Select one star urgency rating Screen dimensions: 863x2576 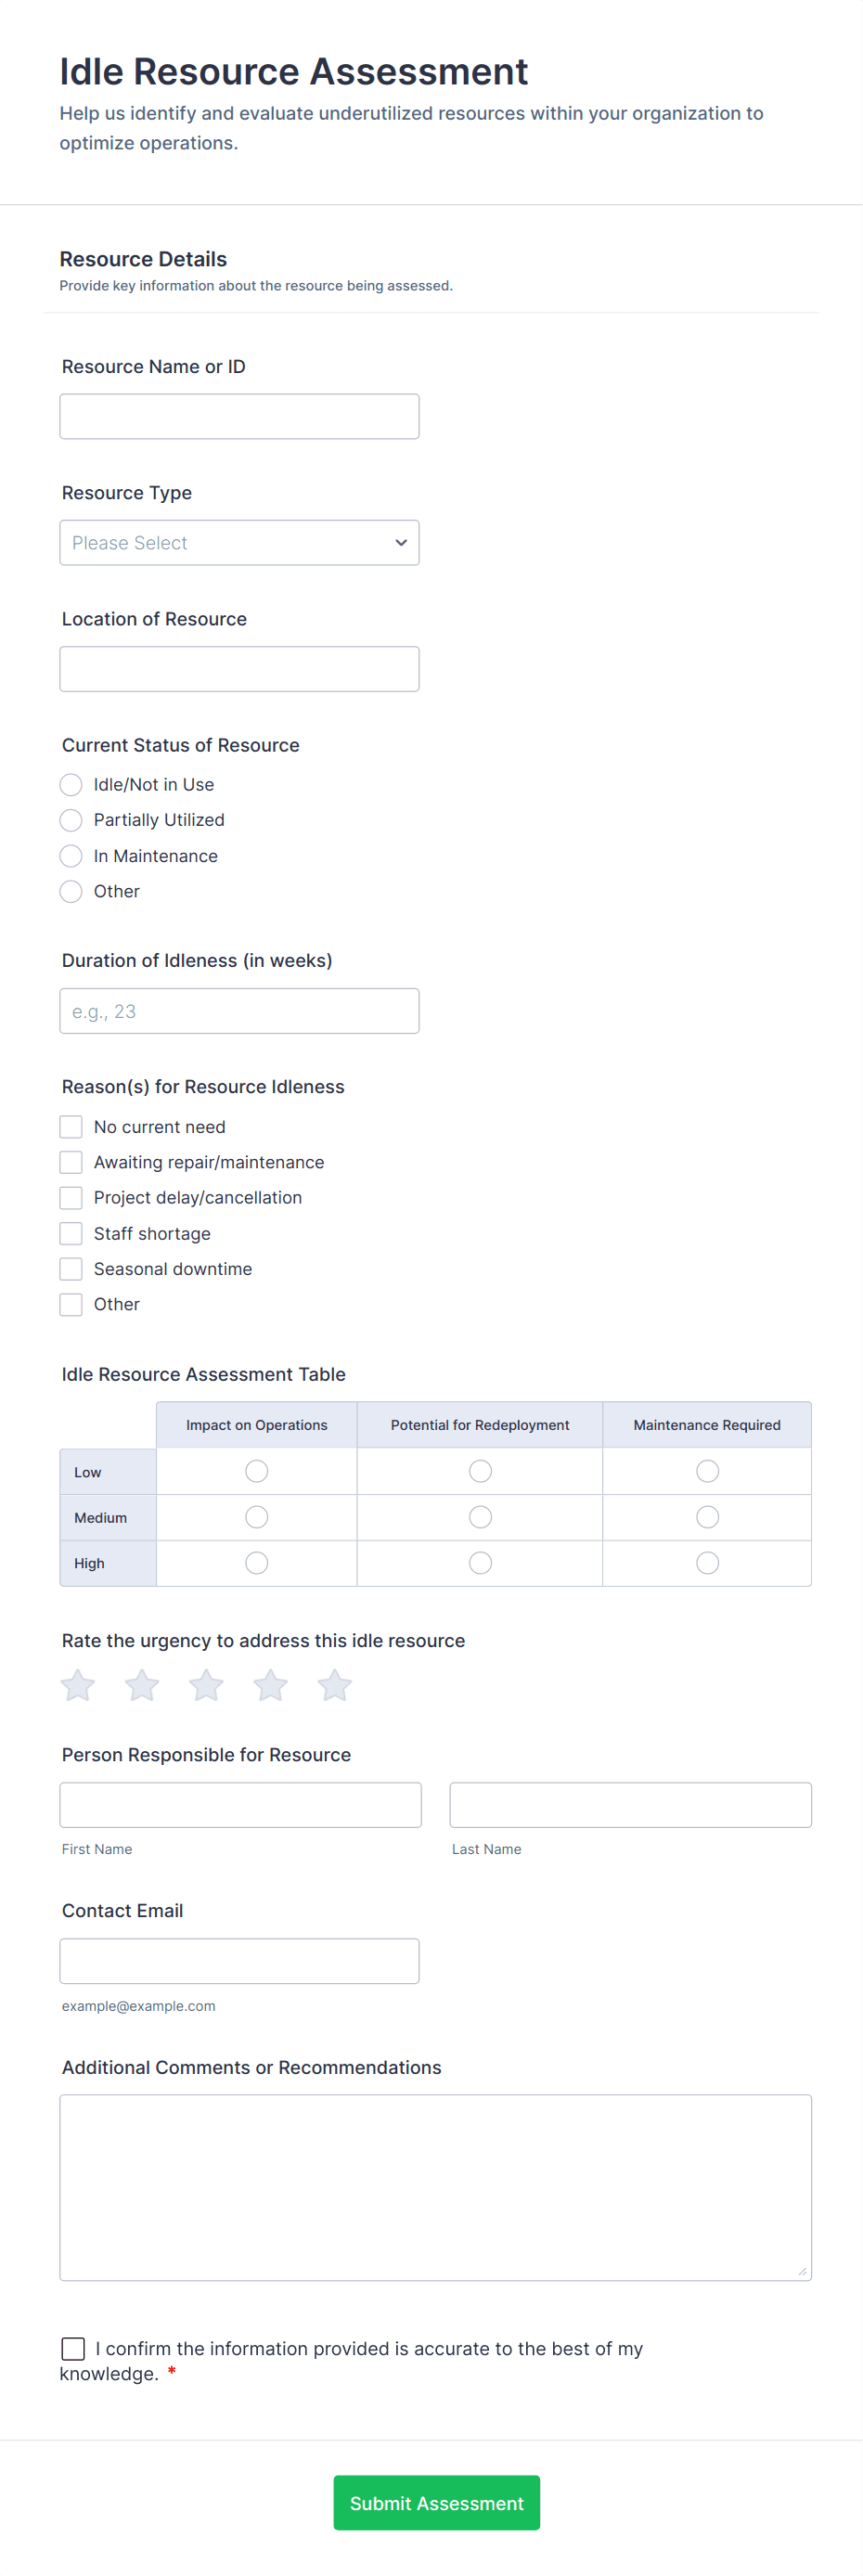click(x=77, y=1685)
